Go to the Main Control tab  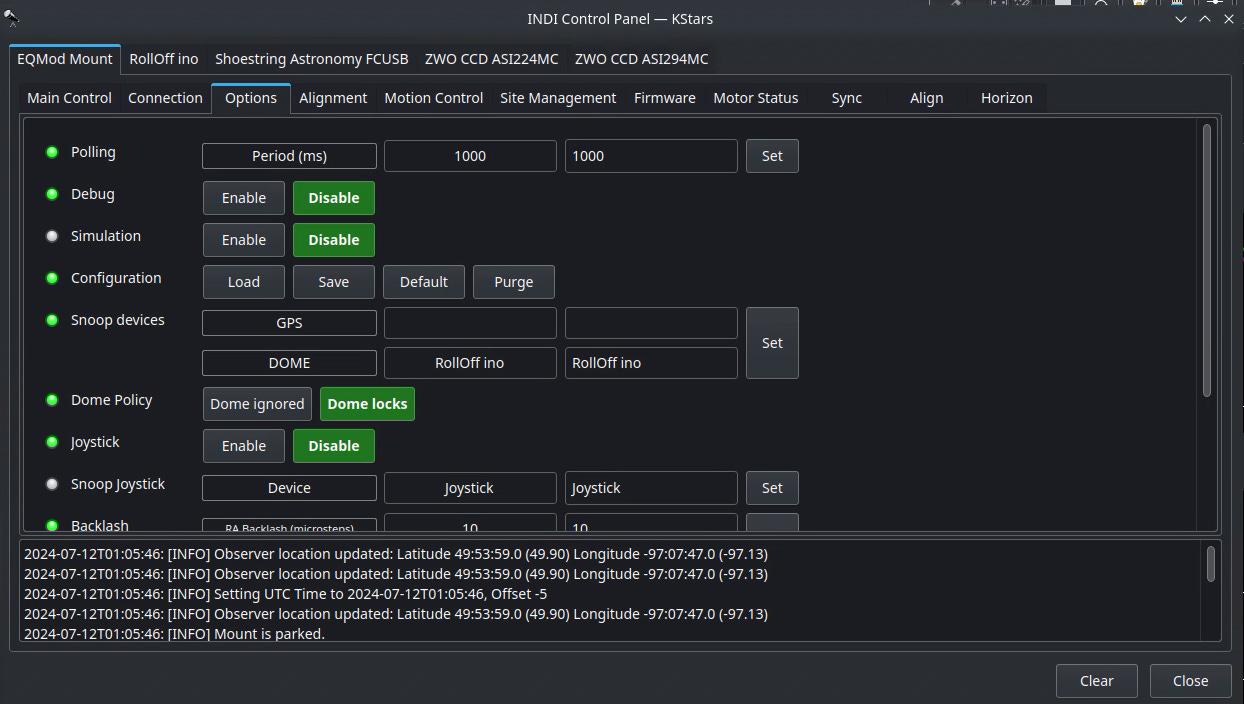[69, 98]
